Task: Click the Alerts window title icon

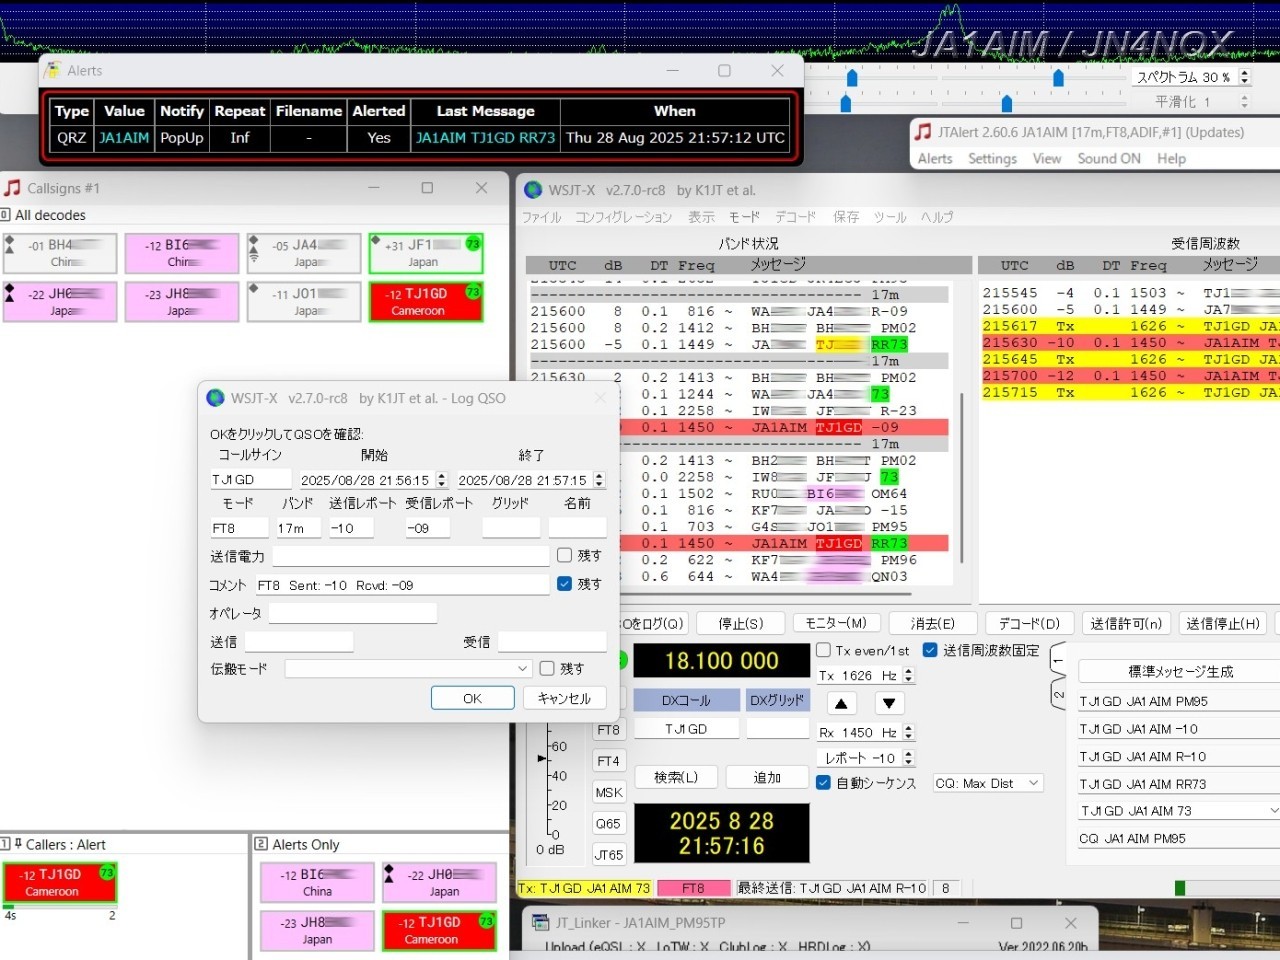Action: 52,70
